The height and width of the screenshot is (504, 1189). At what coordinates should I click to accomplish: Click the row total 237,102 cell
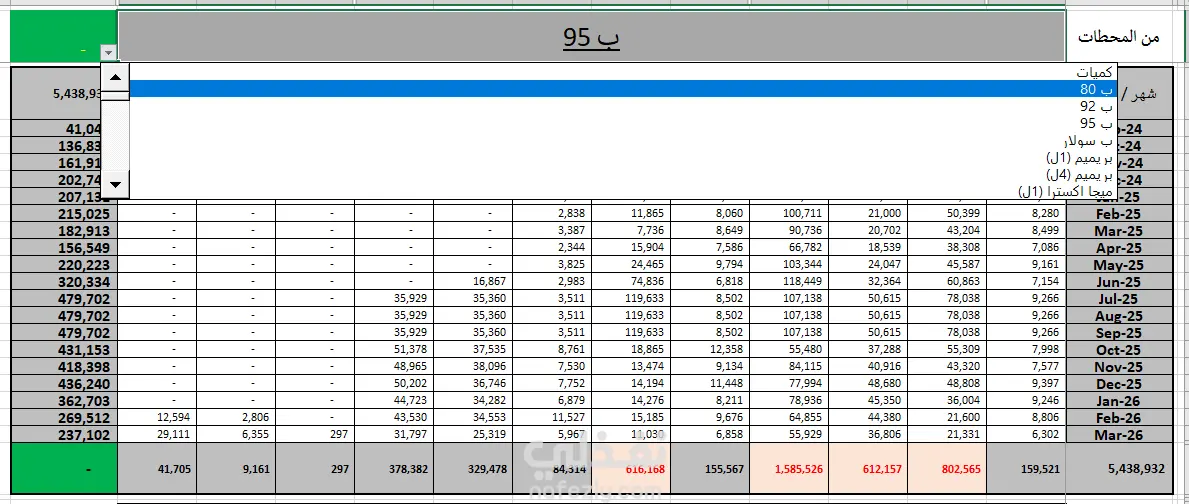click(x=64, y=436)
